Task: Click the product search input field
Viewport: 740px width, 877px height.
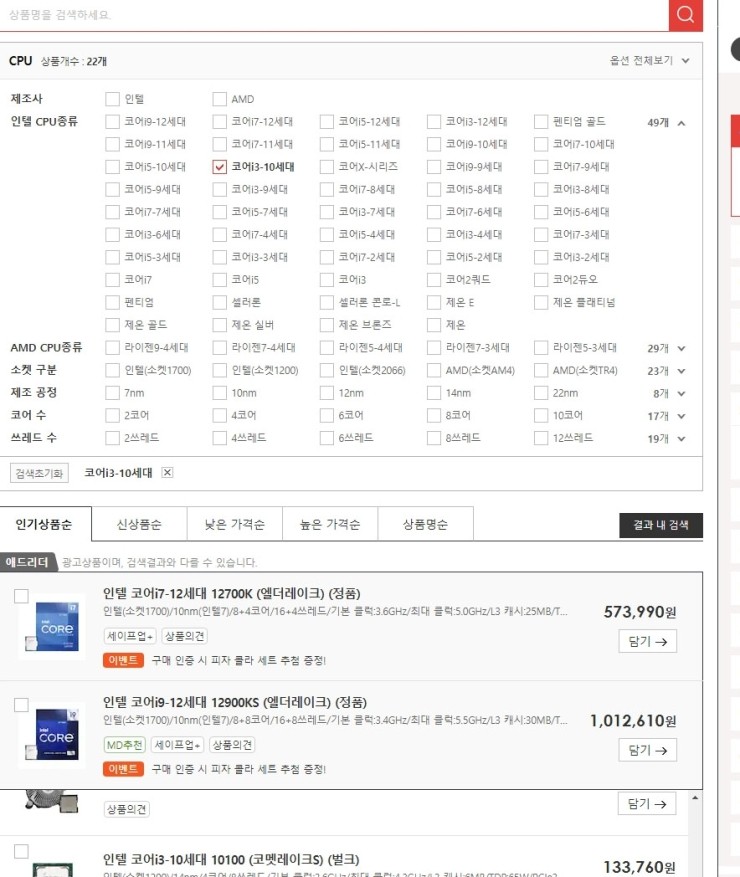Action: (x=333, y=15)
